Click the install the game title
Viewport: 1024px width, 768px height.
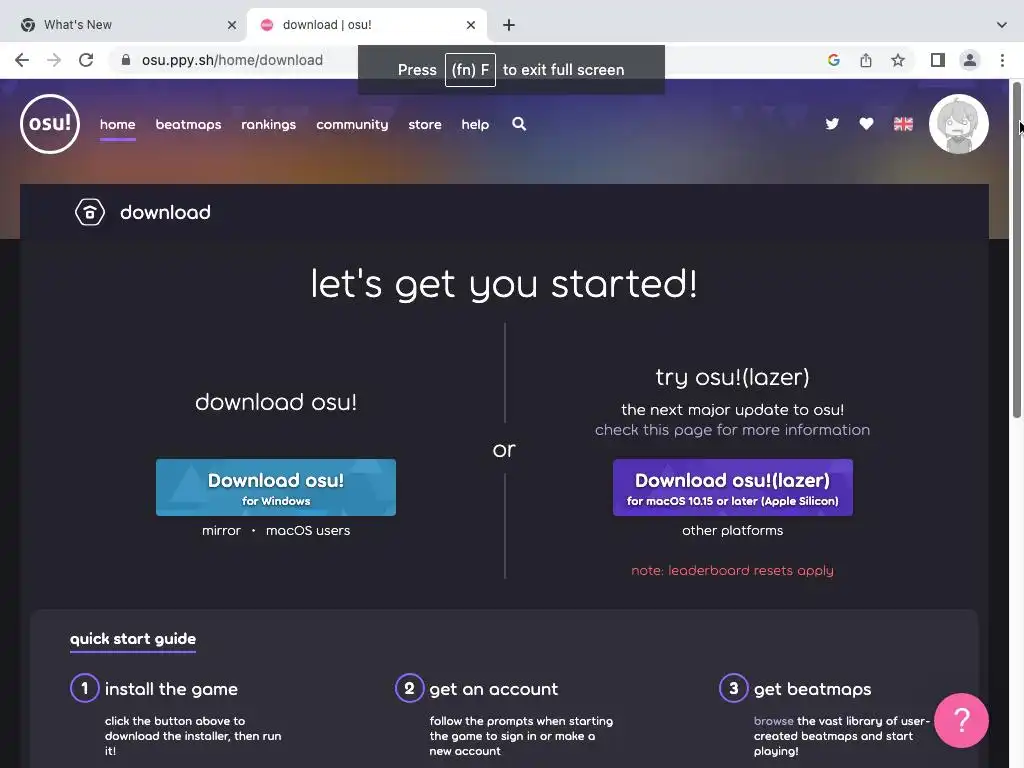tap(171, 689)
